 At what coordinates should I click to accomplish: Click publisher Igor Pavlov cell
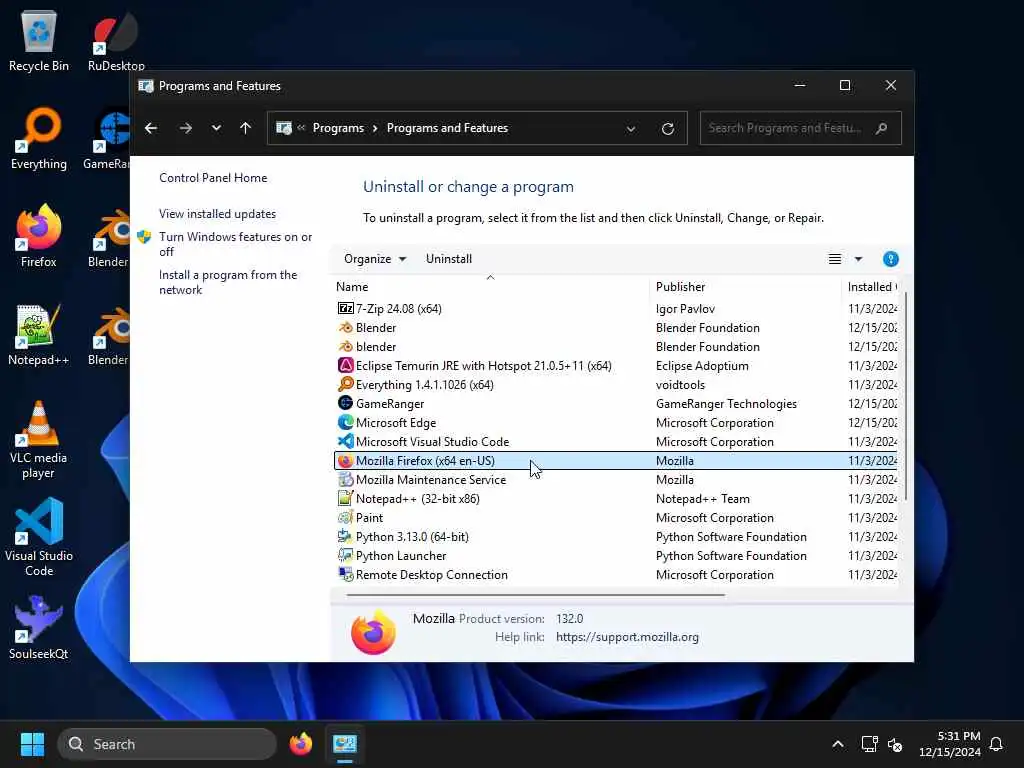[685, 309]
